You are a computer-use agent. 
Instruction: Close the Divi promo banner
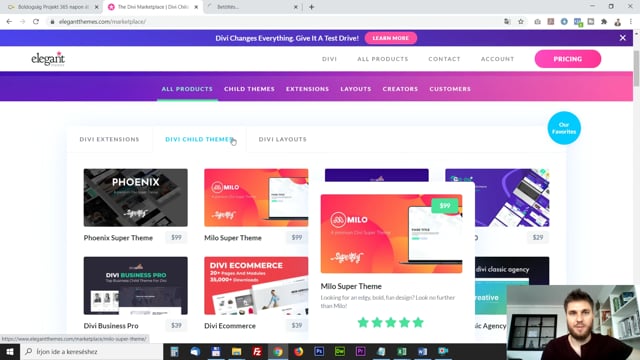point(622,38)
